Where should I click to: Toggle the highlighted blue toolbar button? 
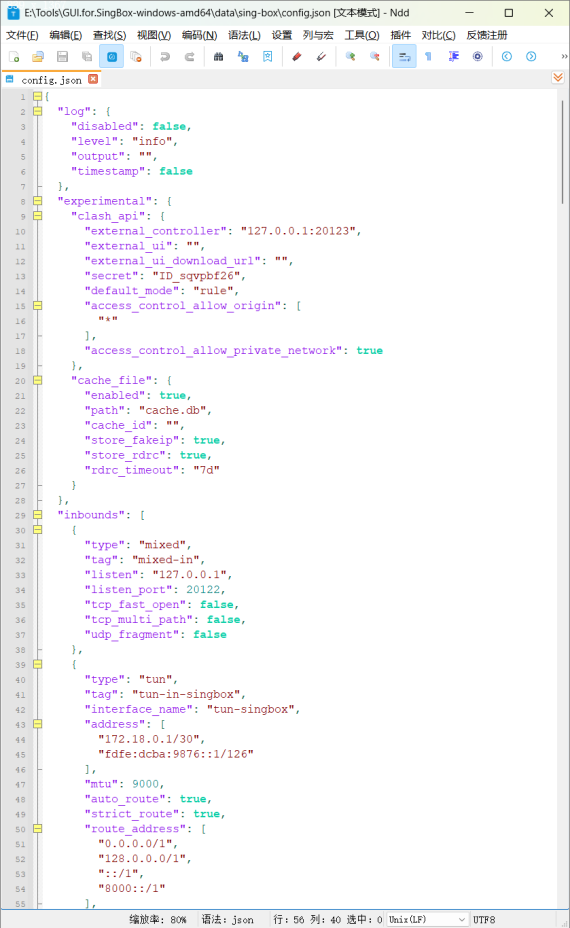pos(111,57)
